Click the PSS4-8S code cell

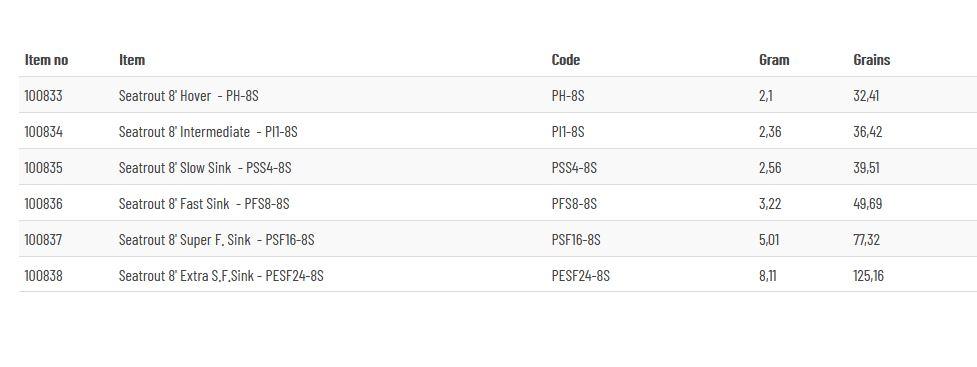(x=574, y=168)
